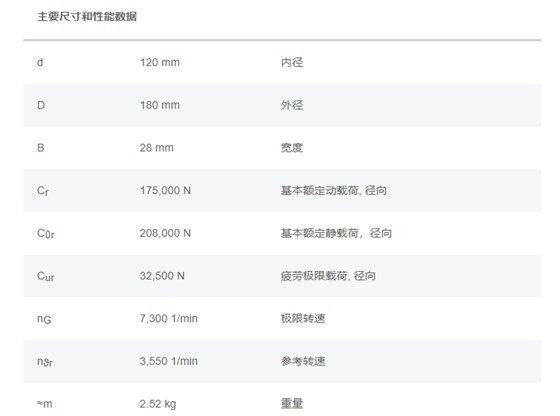560x416 pixels.
Task: Click the 基本额定动载荷, 径向 text
Action: (x=334, y=190)
